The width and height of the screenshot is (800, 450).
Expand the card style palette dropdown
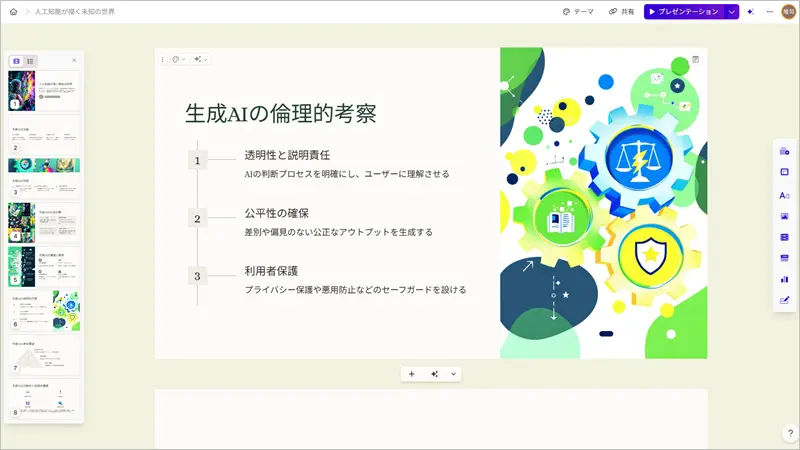coord(179,60)
